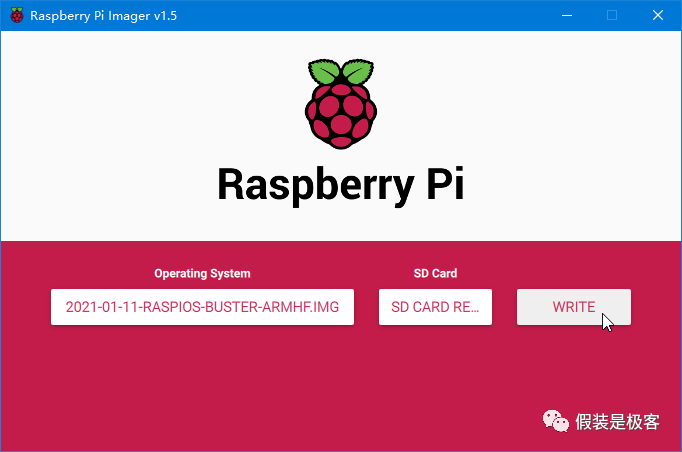Click the WRITE button
This screenshot has width=682, height=452.
(x=574, y=307)
